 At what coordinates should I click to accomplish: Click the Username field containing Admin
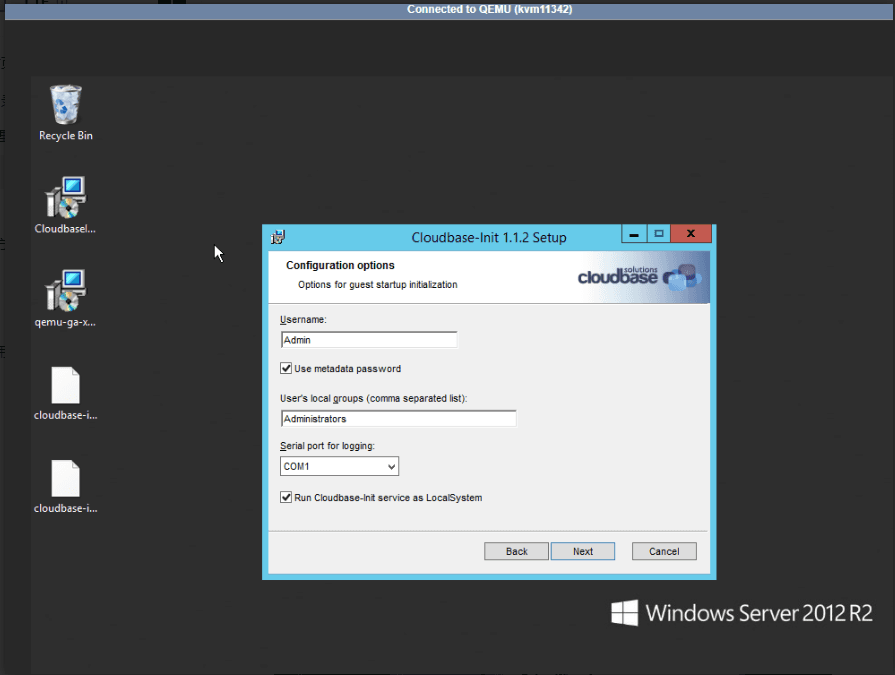pos(369,339)
